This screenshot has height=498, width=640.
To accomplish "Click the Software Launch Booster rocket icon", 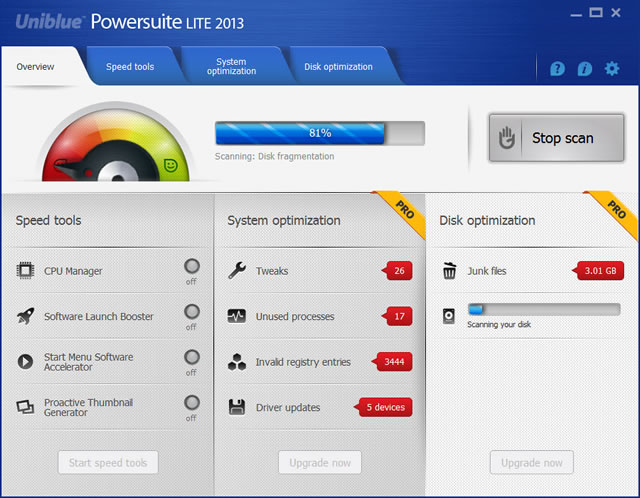I will click(x=25, y=316).
